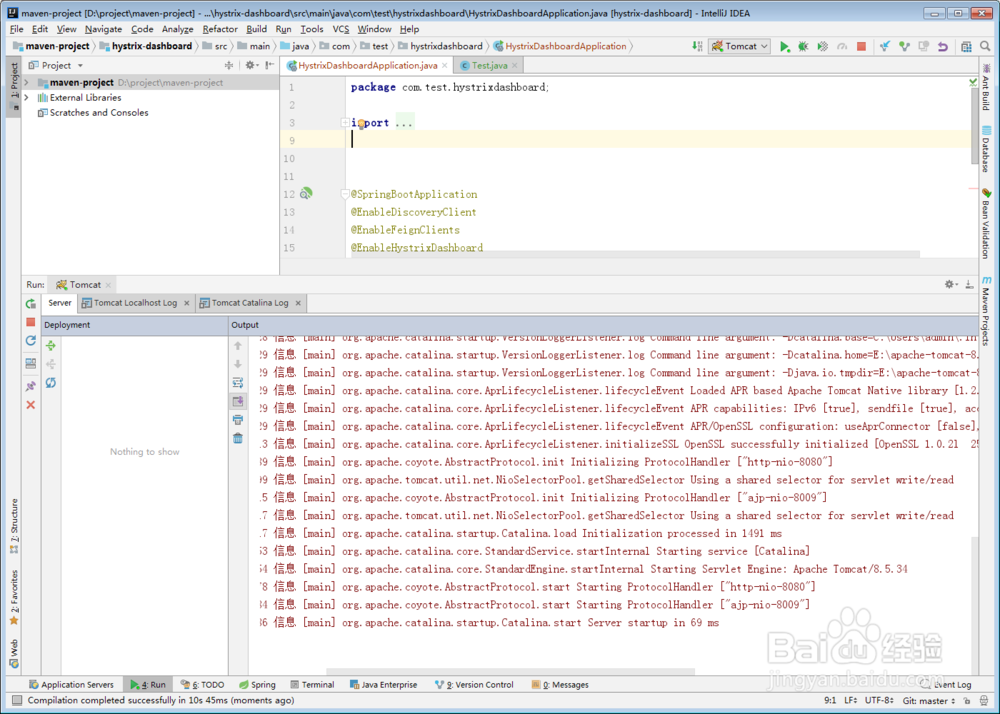Expand the maven-project tree node
The image size is (1000, 714).
[26, 82]
